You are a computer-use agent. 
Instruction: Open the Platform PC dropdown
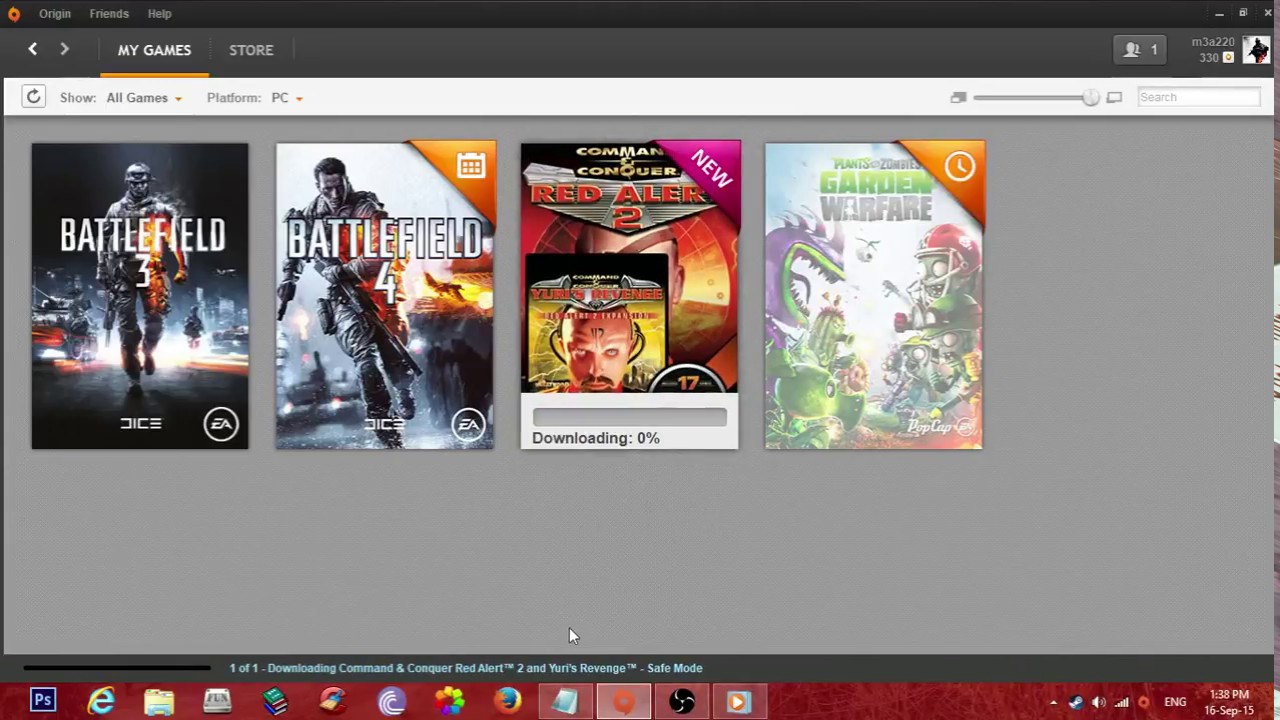pos(287,98)
